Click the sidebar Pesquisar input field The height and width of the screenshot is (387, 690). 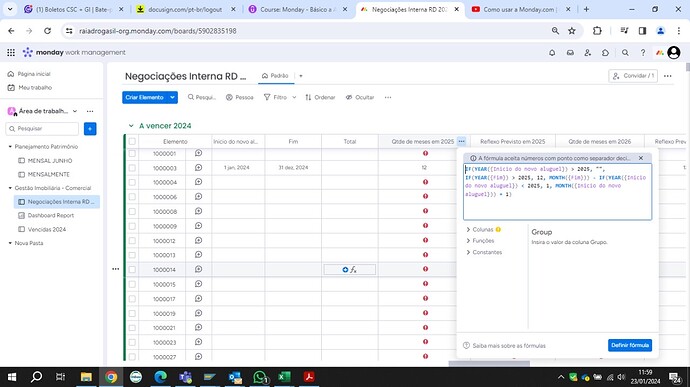[43, 129]
